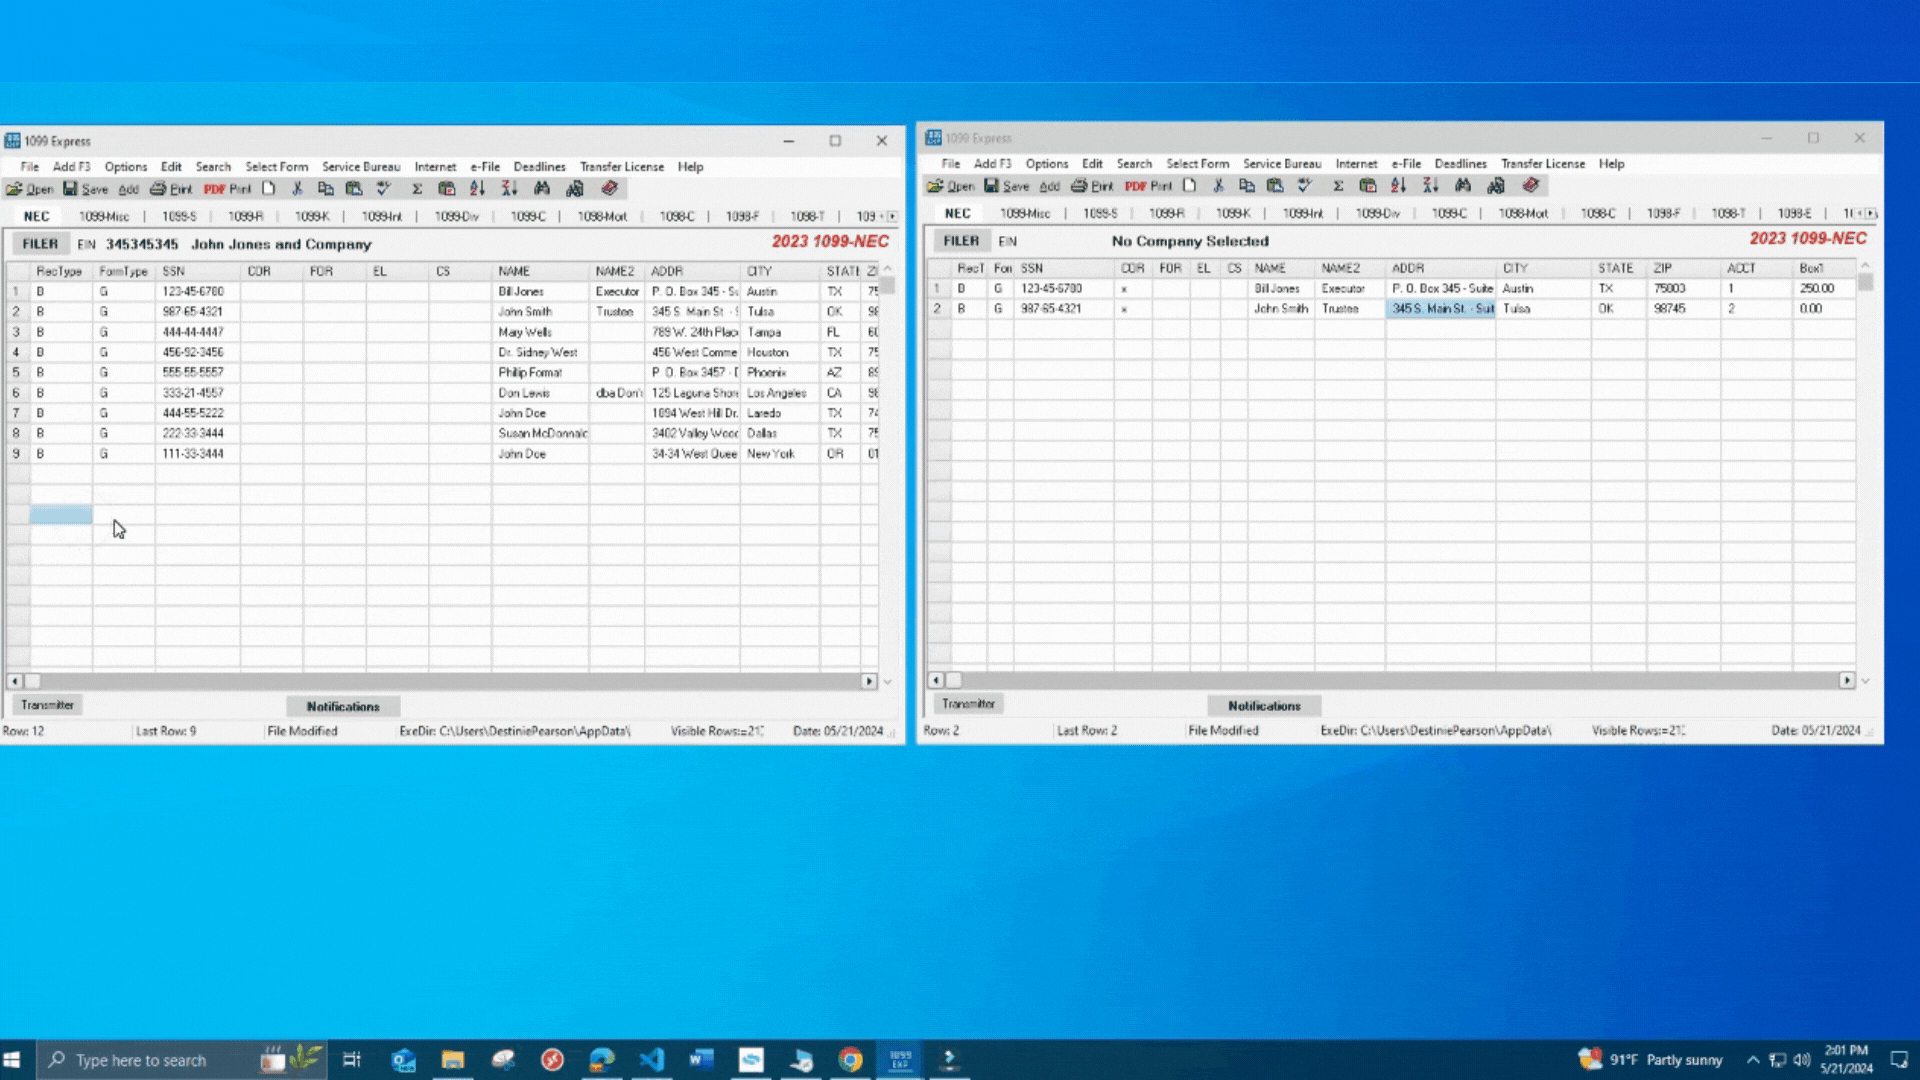This screenshot has height=1080, width=1920.
Task: Toggle COR cell for Mary Wells row
Action: [x=270, y=332]
